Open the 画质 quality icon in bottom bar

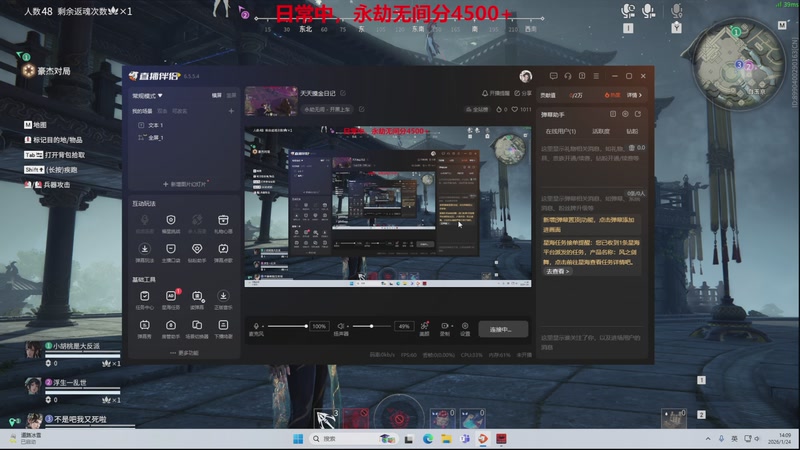(x=424, y=327)
